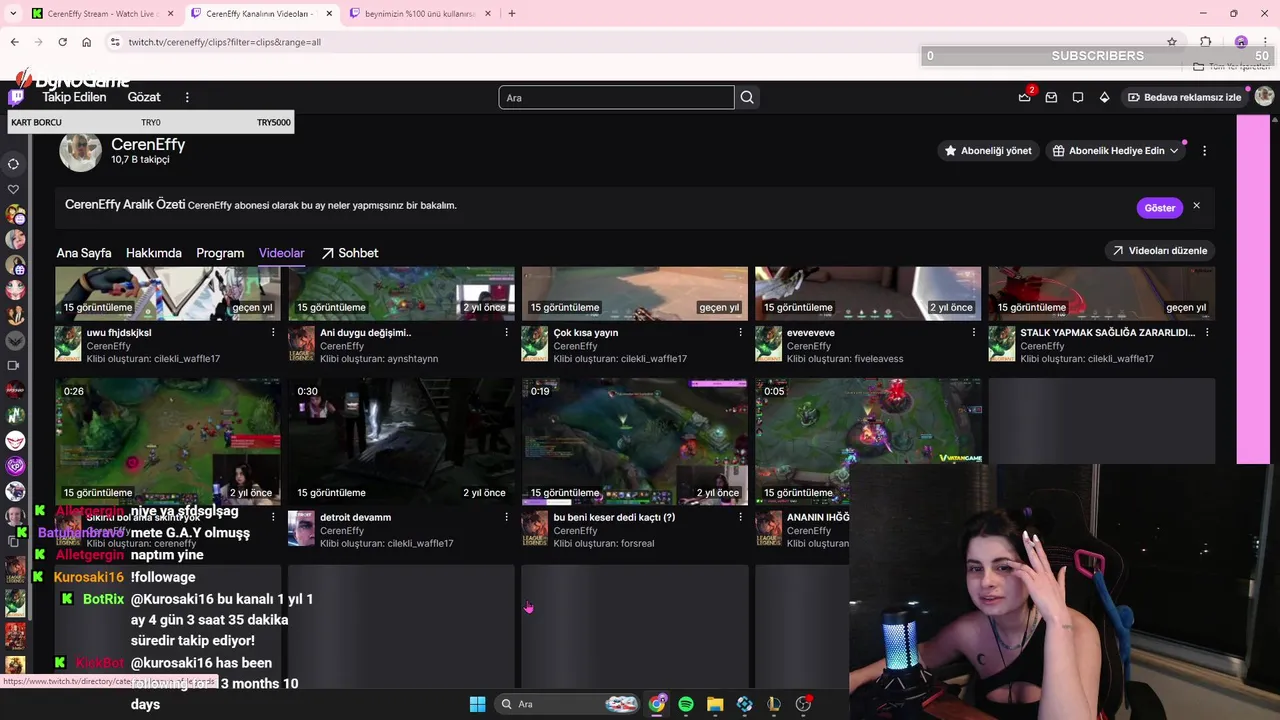1280x720 pixels.
Task: Select the Videolar tab
Action: pos(281,253)
